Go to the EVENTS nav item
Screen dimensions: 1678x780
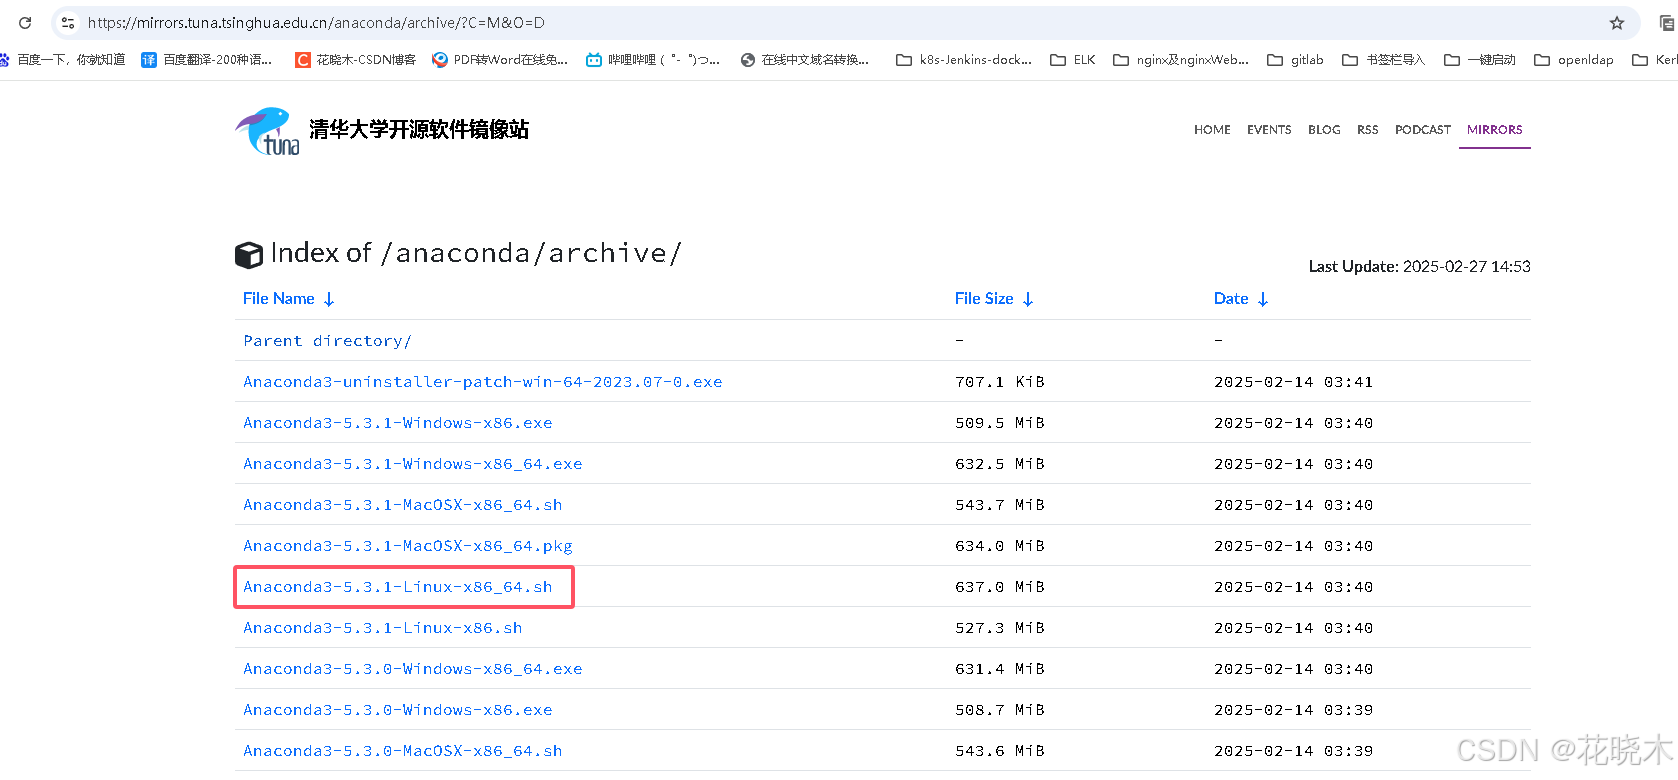click(x=1269, y=130)
